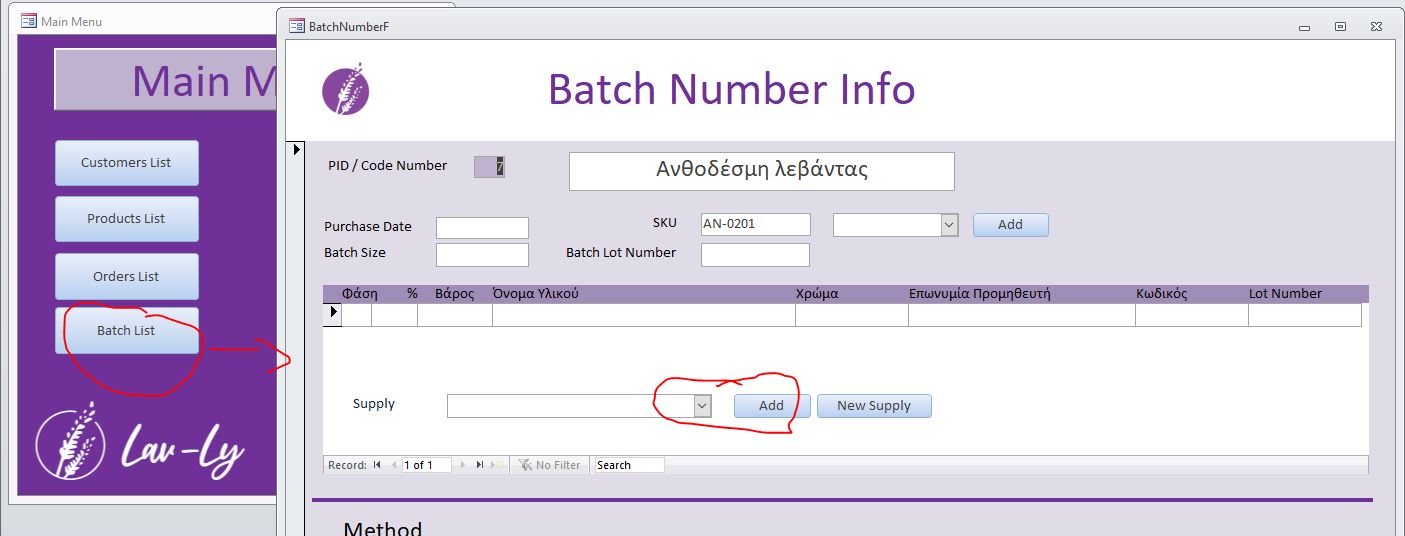Open Orders List from Main Menu
The image size is (1405, 536).
tap(127, 277)
